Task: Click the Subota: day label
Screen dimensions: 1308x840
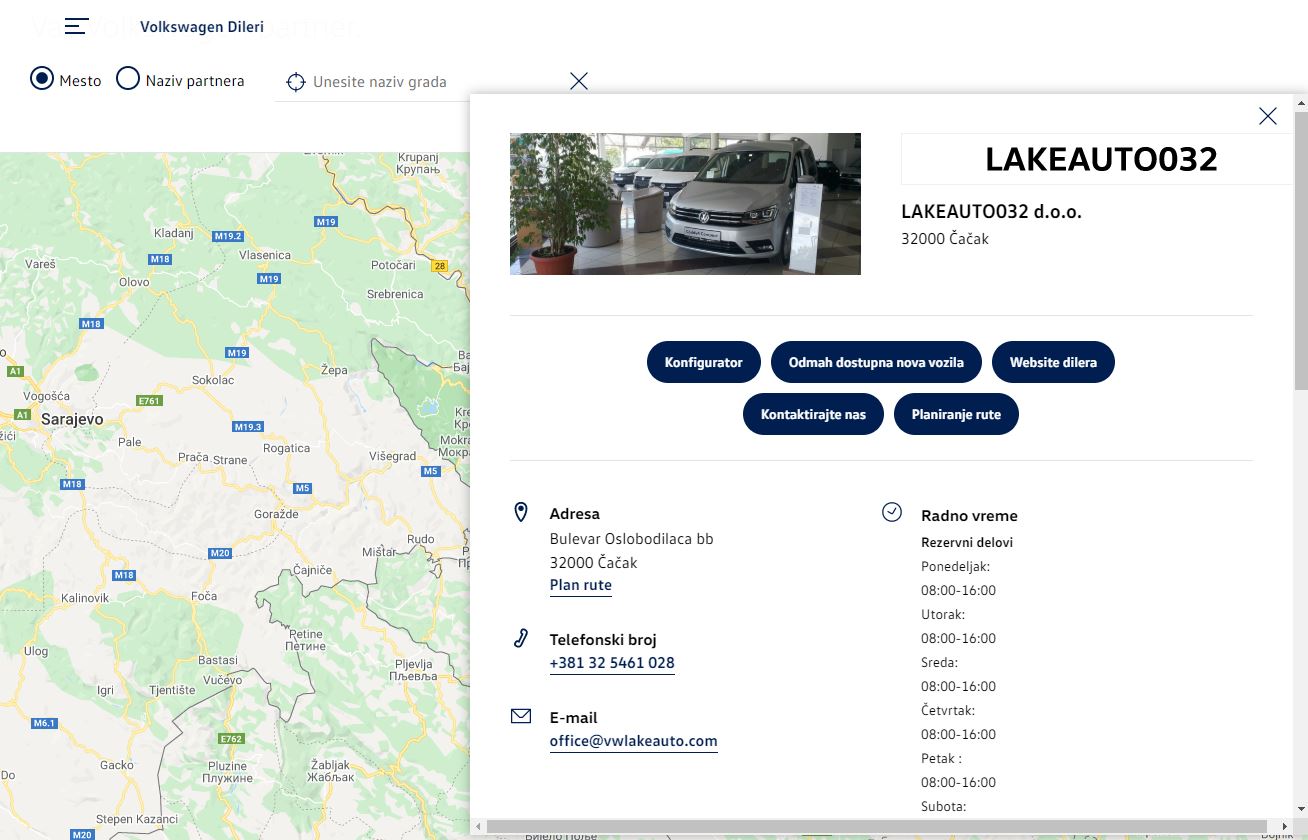Action: [x=944, y=806]
